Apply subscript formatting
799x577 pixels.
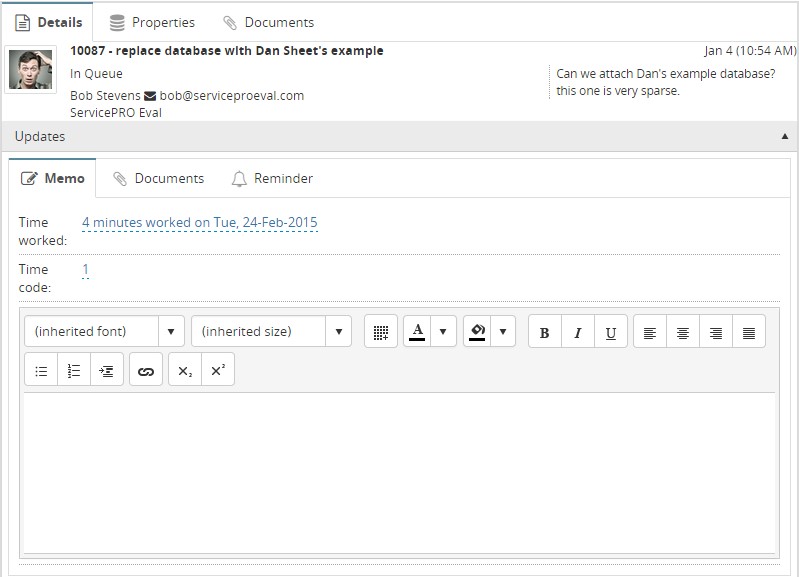pos(185,370)
